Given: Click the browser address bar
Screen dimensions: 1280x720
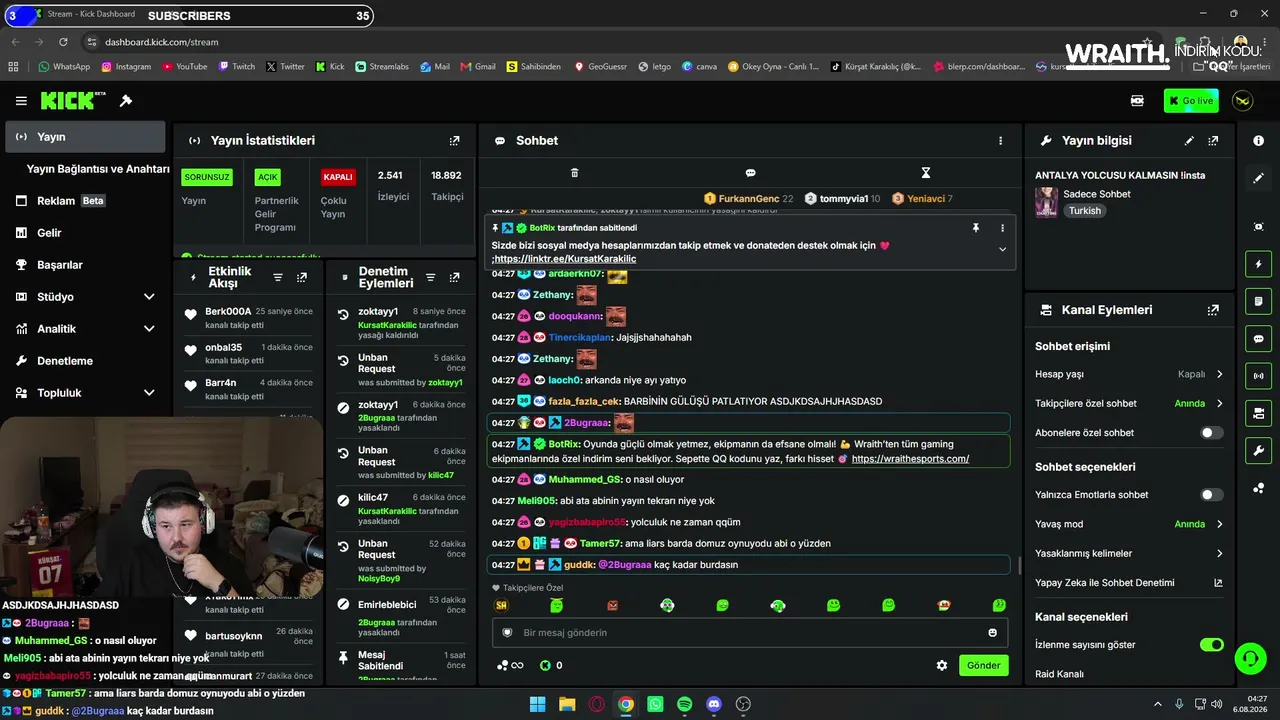Looking at the screenshot, I should click(620, 42).
